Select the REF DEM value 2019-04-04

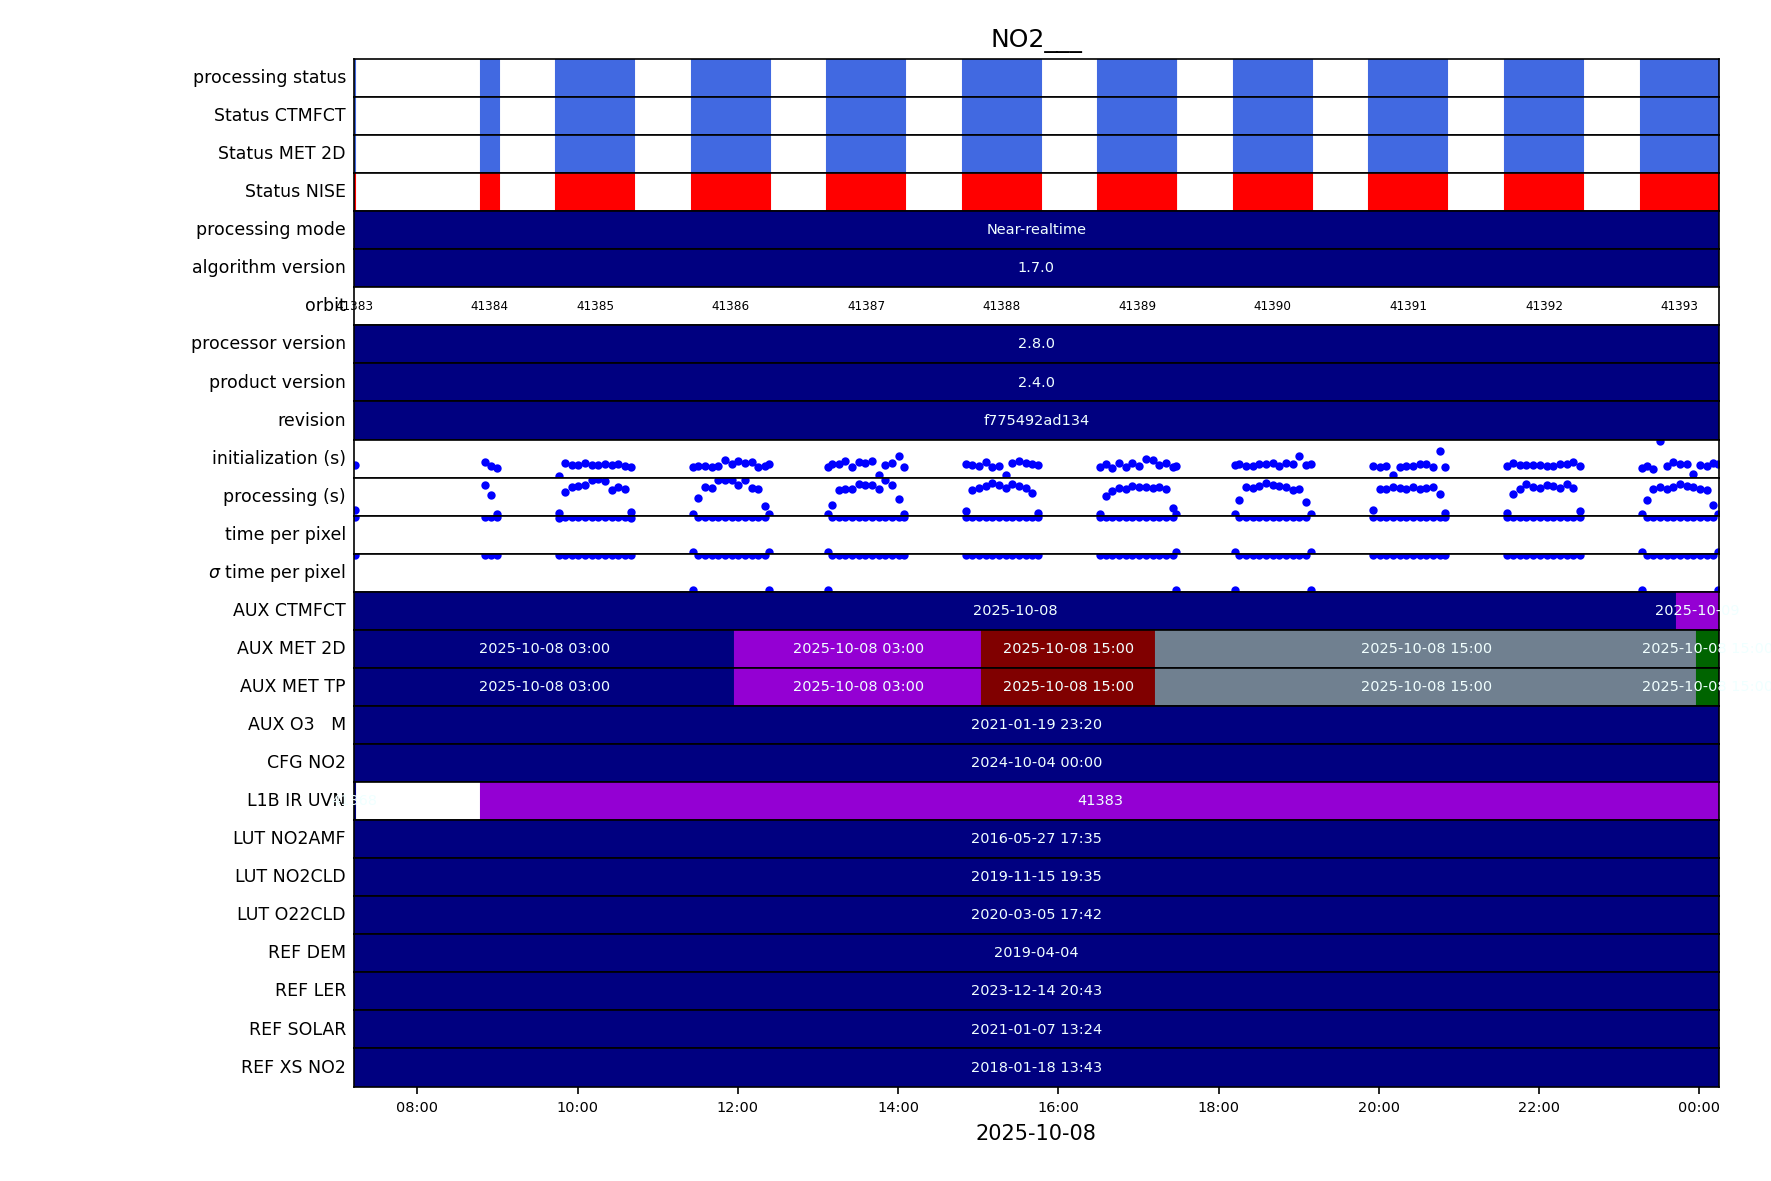point(1036,953)
